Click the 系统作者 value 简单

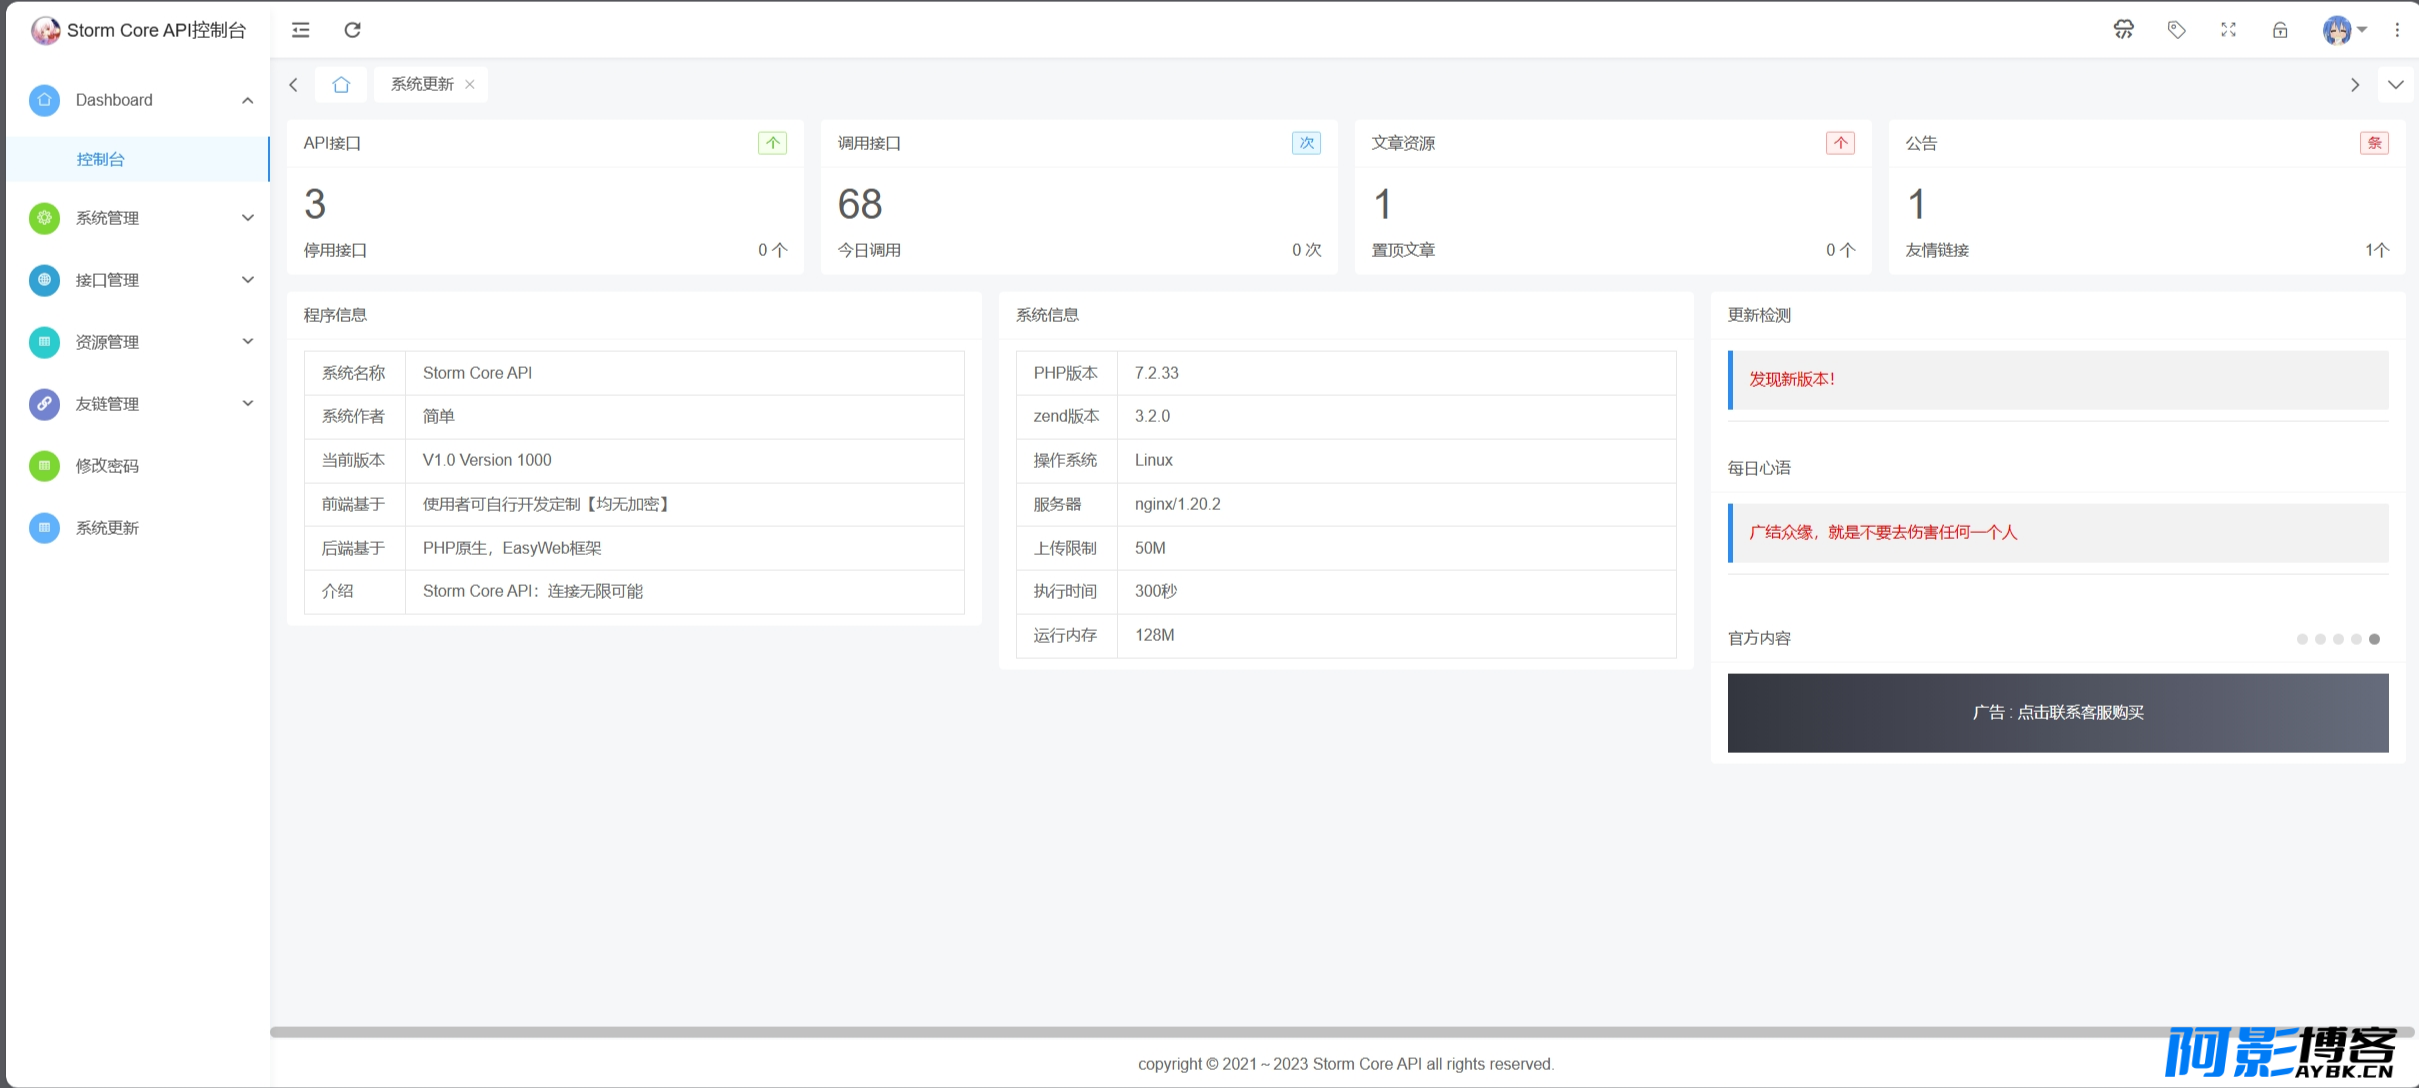pos(438,416)
